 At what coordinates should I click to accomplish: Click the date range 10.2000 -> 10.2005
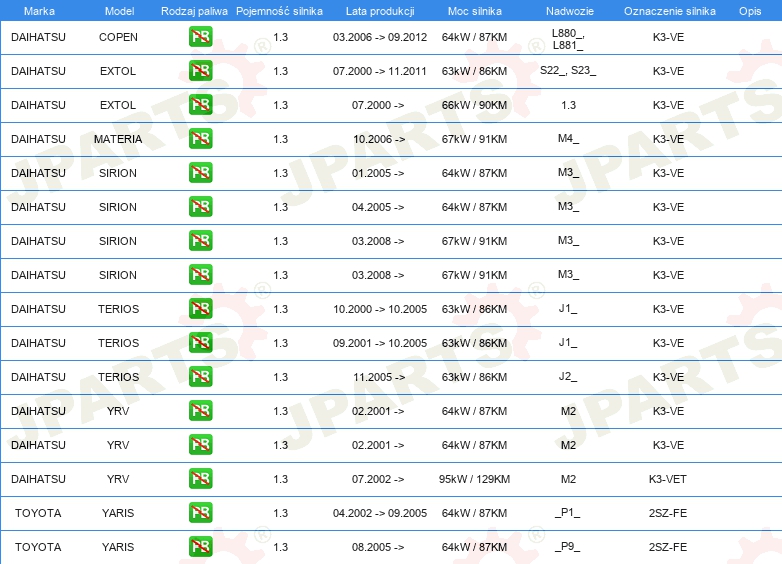(x=380, y=309)
